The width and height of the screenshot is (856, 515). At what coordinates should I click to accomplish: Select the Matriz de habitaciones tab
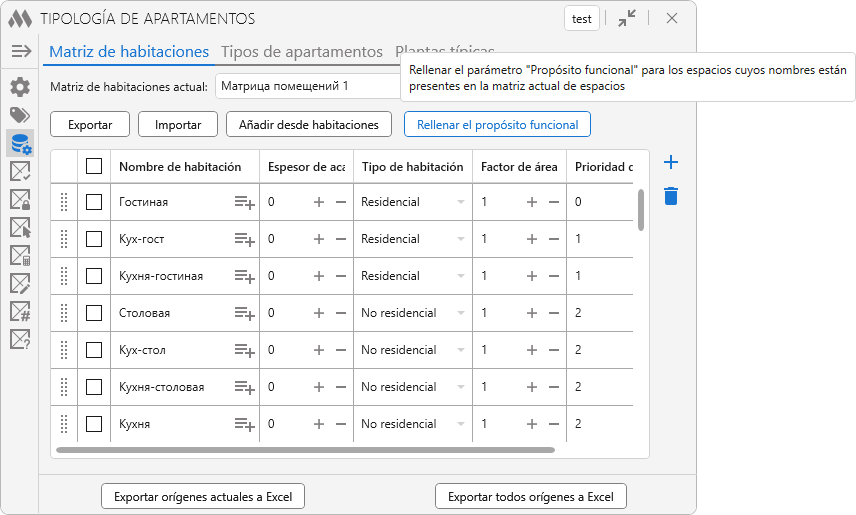coord(129,52)
